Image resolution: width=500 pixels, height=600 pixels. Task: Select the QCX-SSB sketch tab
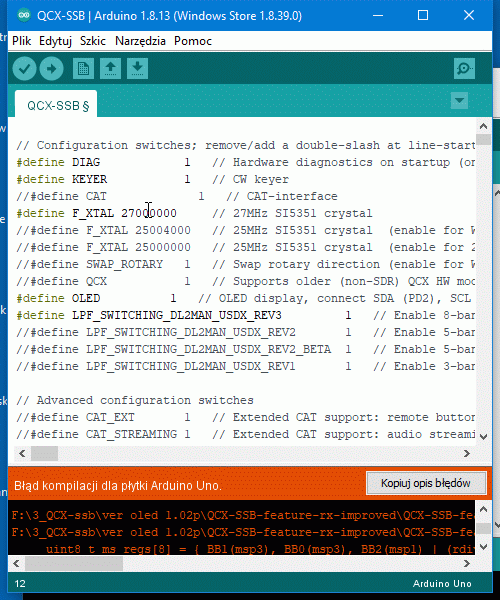click(x=56, y=105)
